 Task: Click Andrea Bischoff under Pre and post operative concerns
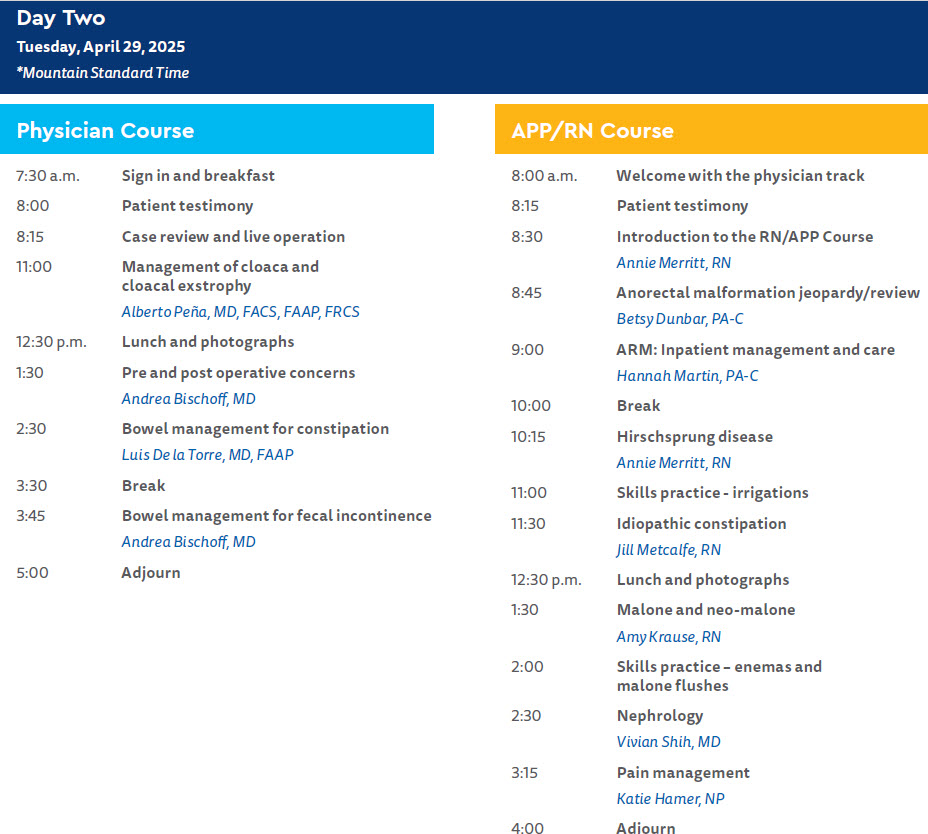(x=188, y=399)
